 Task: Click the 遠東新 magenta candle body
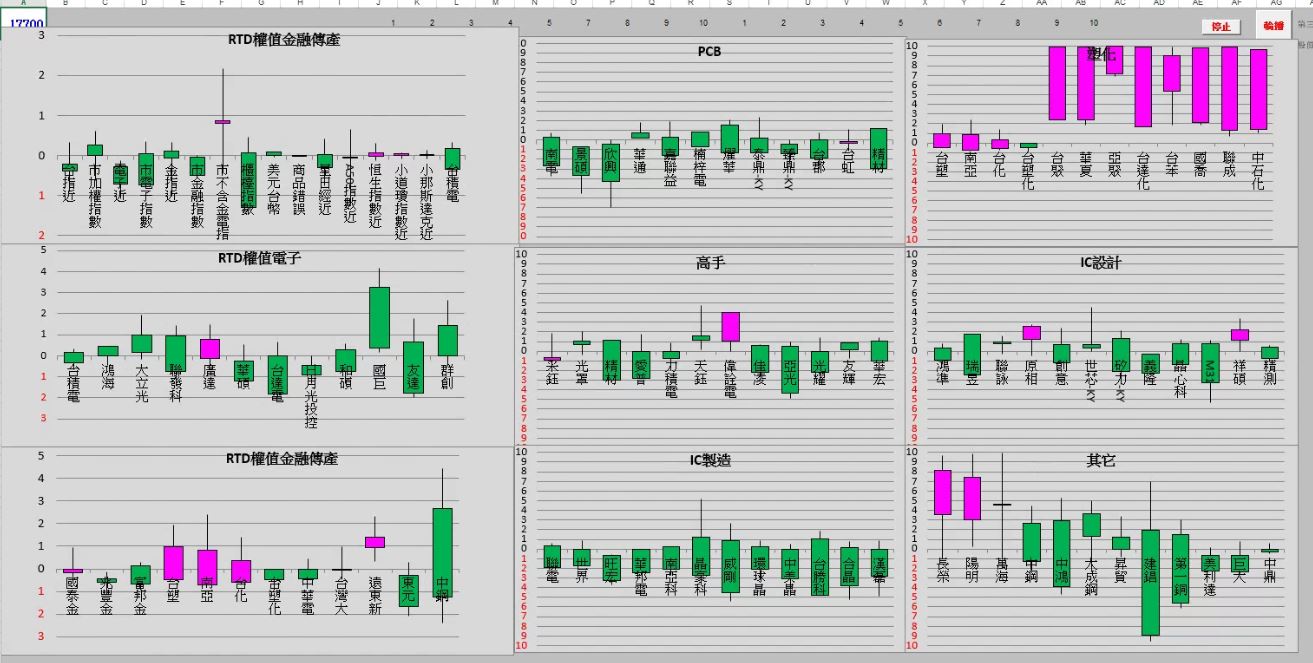pos(375,542)
